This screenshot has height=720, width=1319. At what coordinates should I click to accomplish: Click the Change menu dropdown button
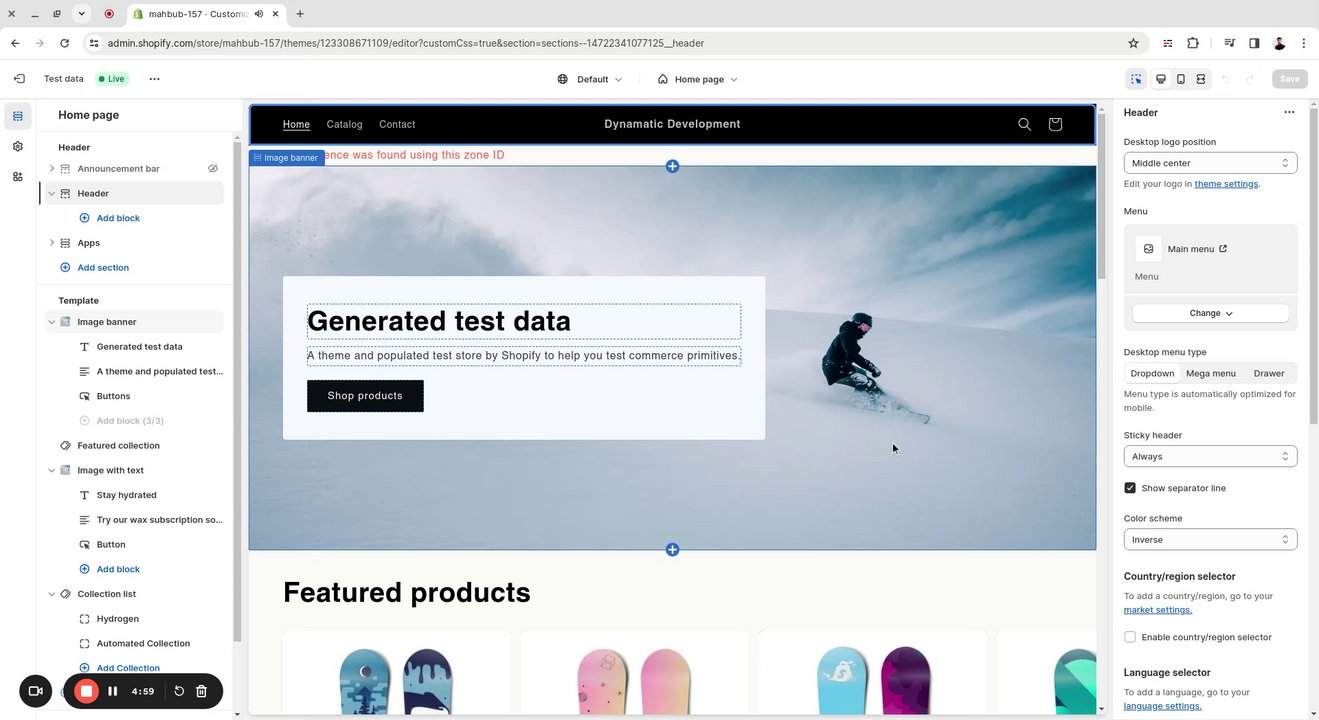pos(1210,313)
